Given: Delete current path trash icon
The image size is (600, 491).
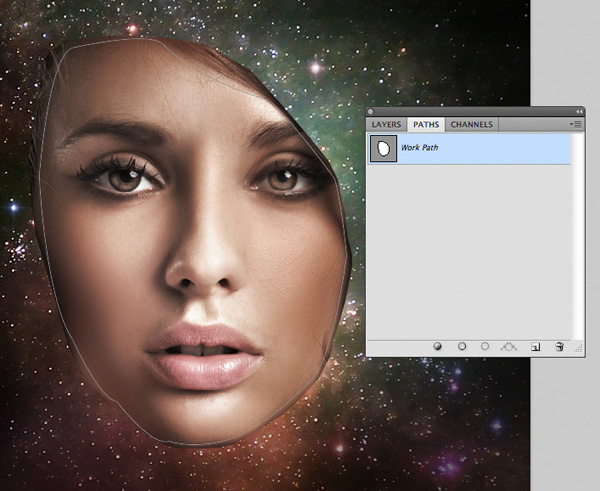Looking at the screenshot, I should click(x=559, y=347).
